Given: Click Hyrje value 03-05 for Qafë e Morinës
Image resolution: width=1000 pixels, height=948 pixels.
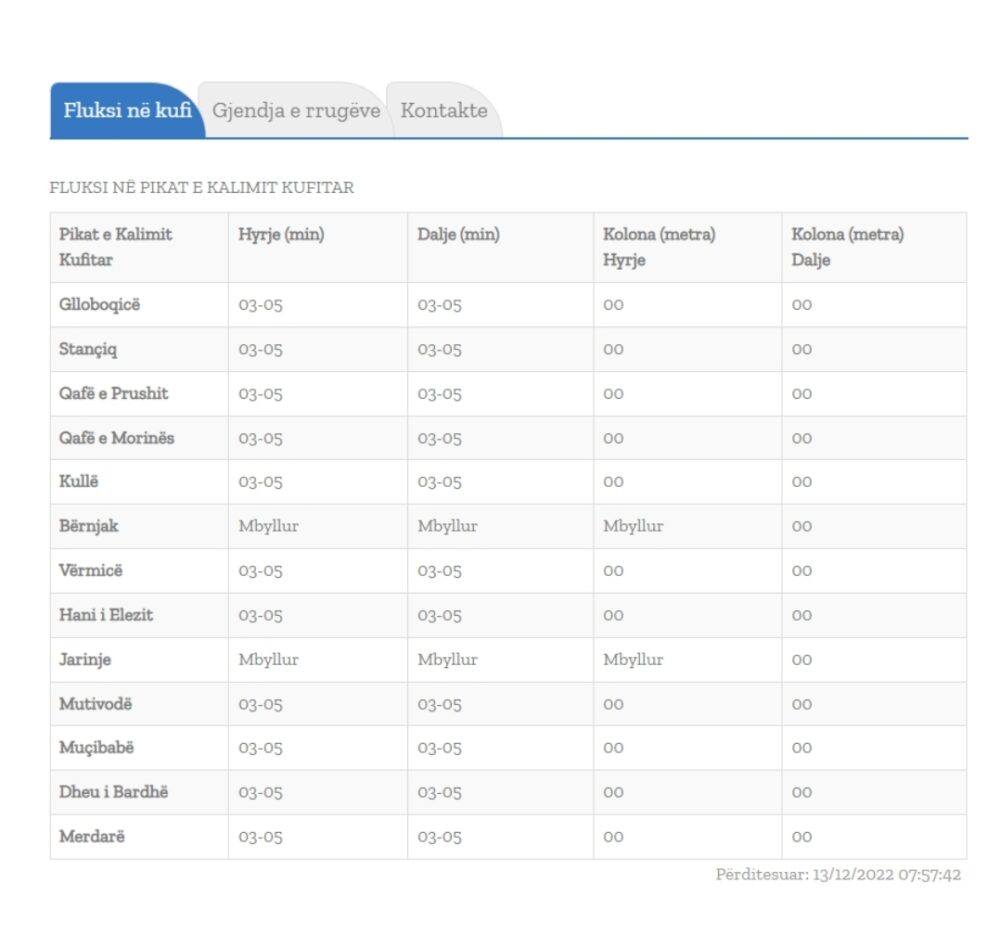Looking at the screenshot, I should point(260,439).
